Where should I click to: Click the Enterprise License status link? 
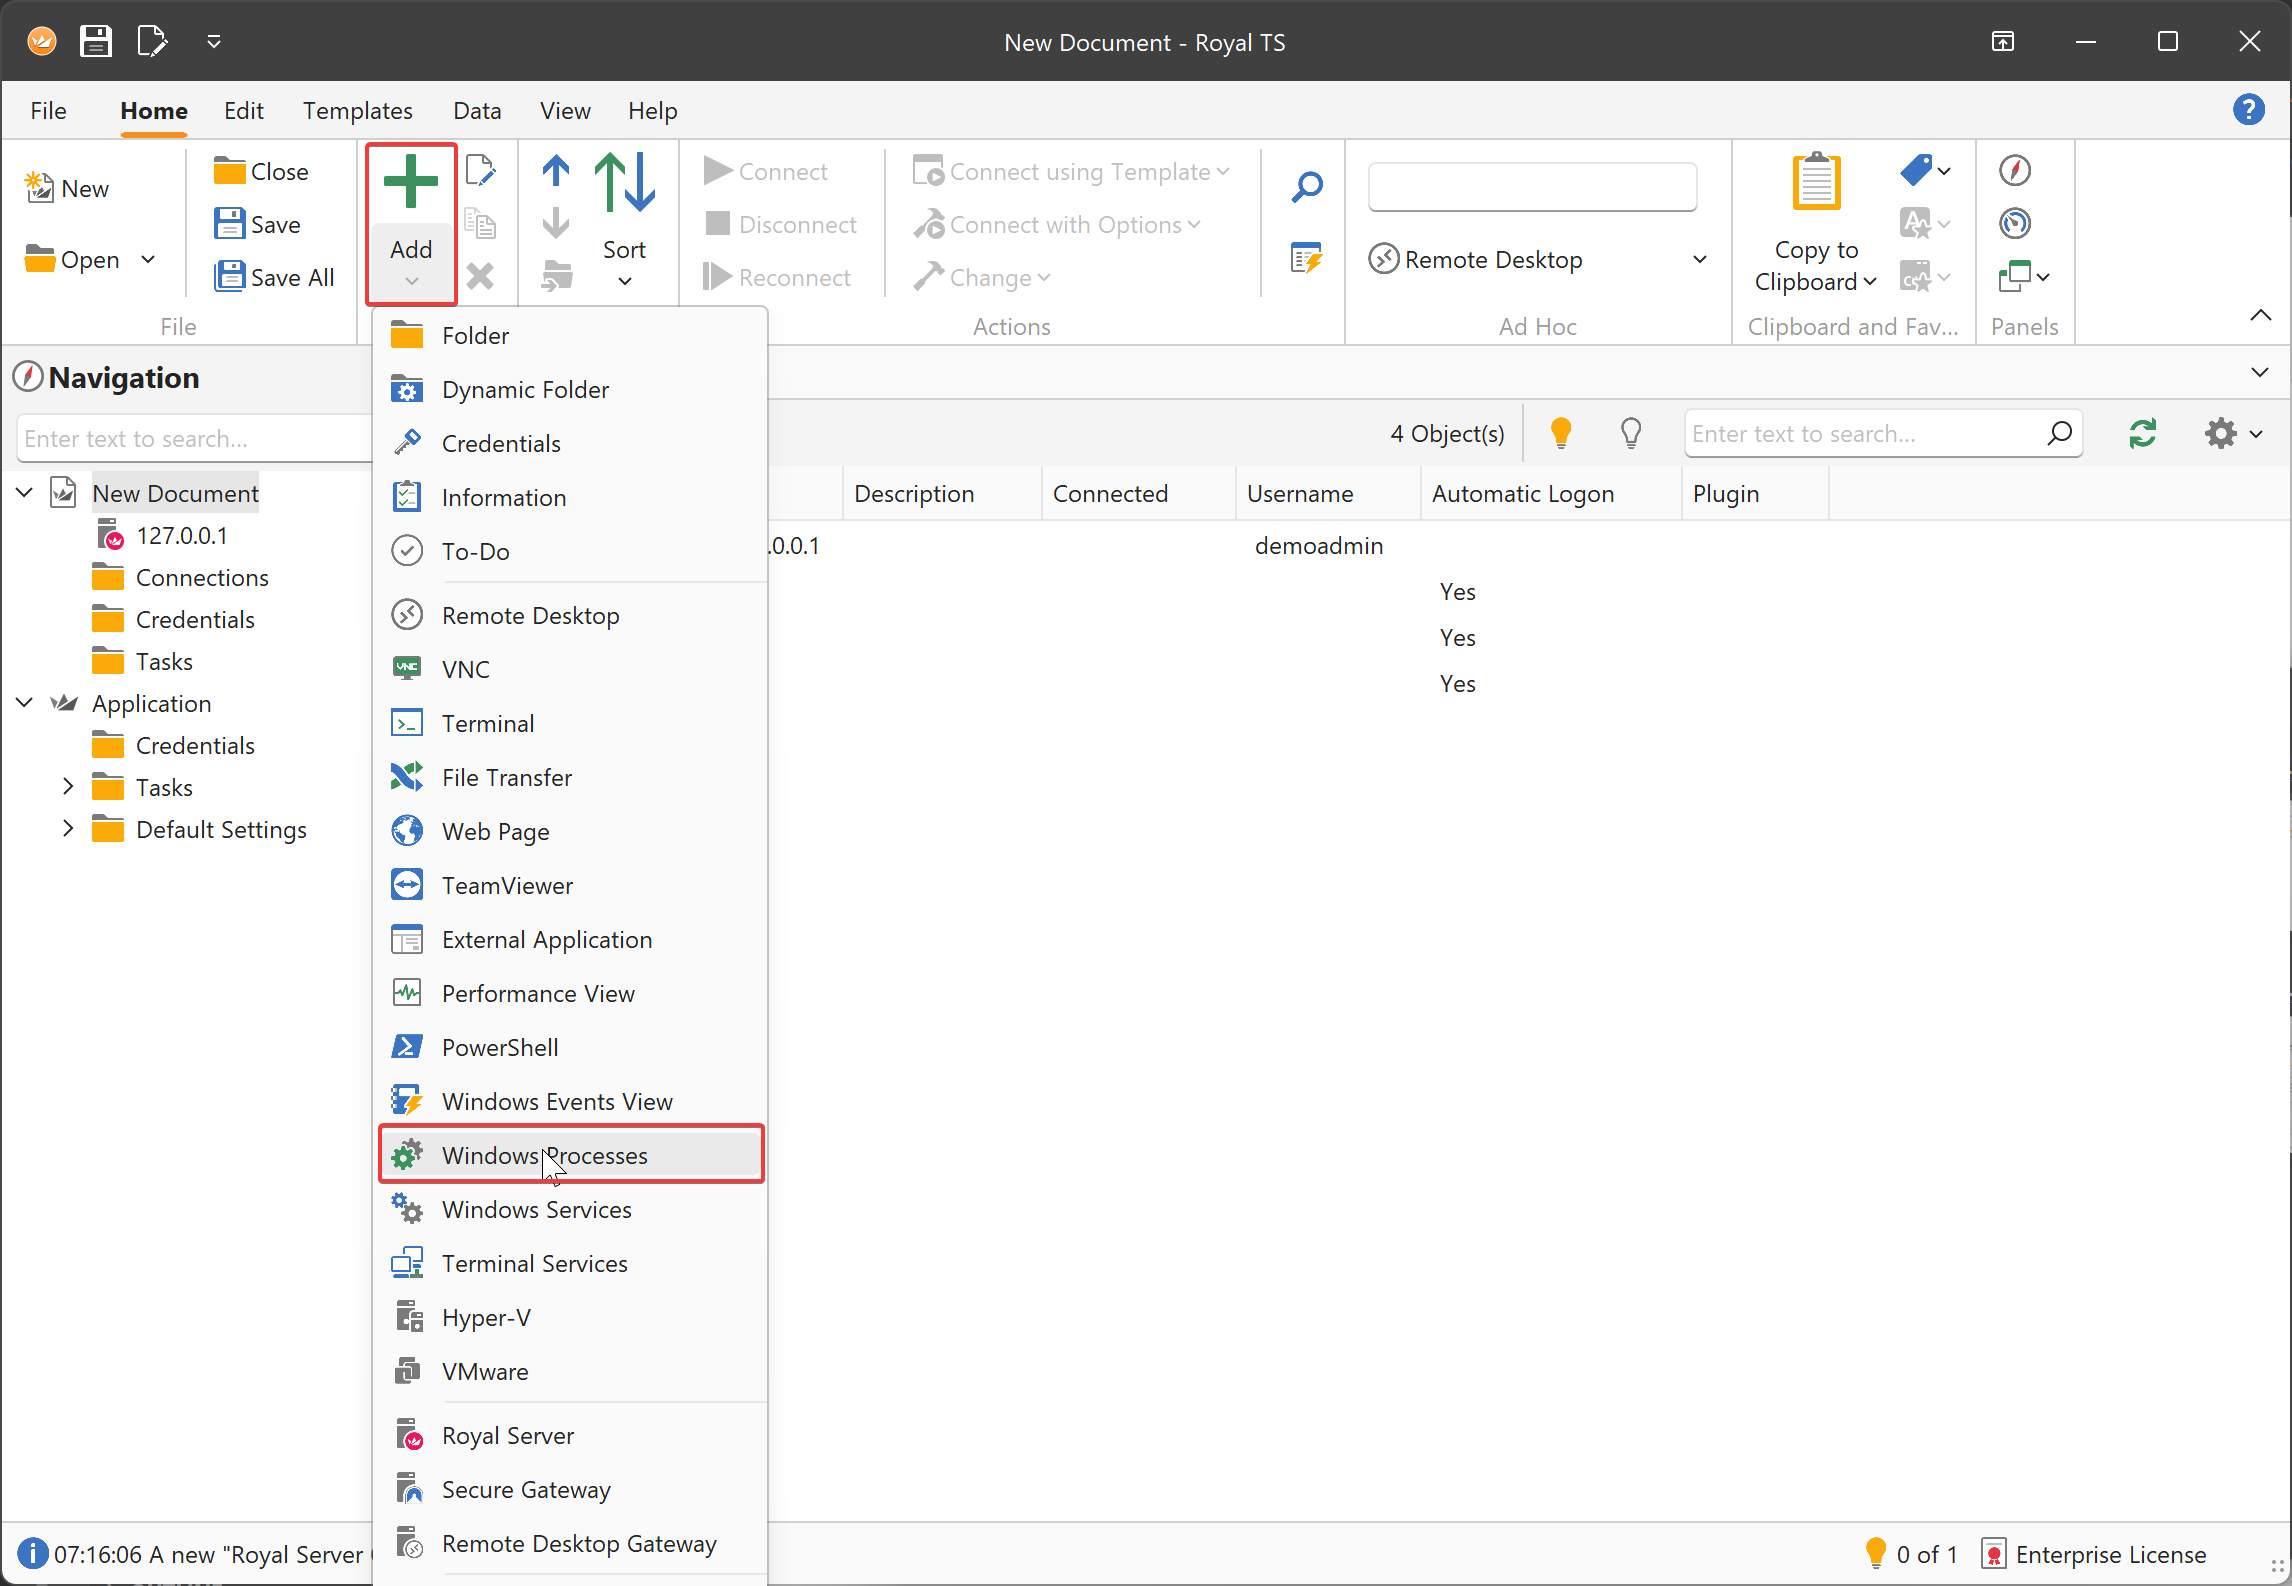click(x=2093, y=1554)
